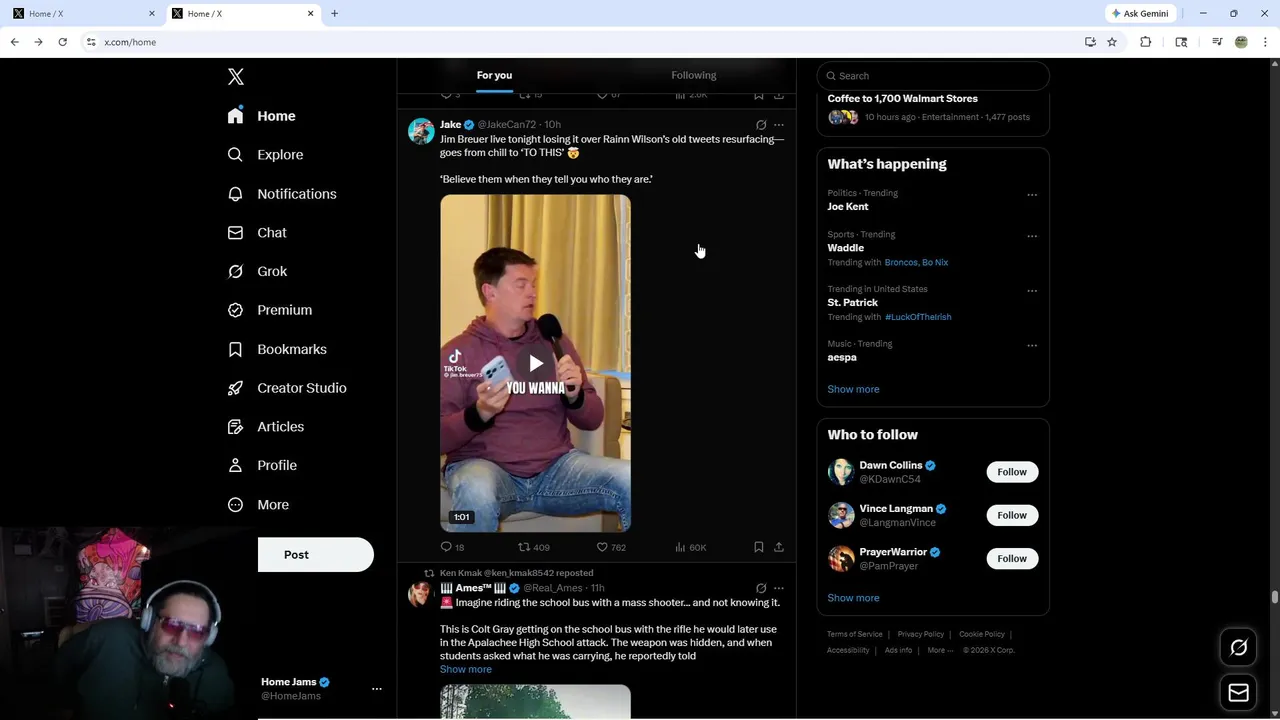Viewport: 1280px width, 720px height.
Task: Share Jake's post
Action: (x=779, y=547)
